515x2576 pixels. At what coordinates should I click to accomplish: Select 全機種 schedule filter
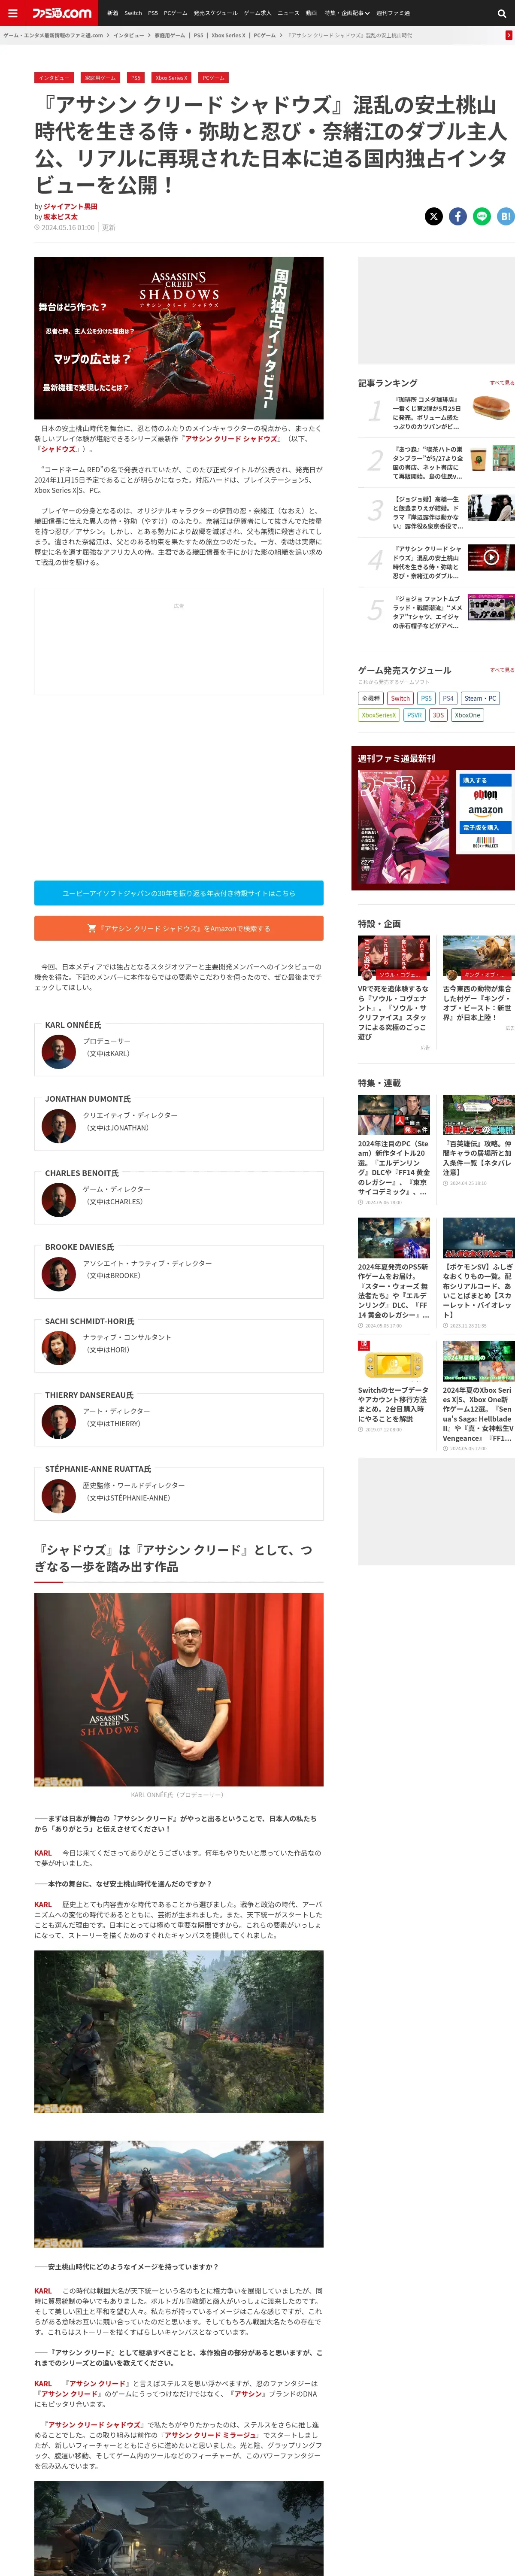click(x=371, y=698)
